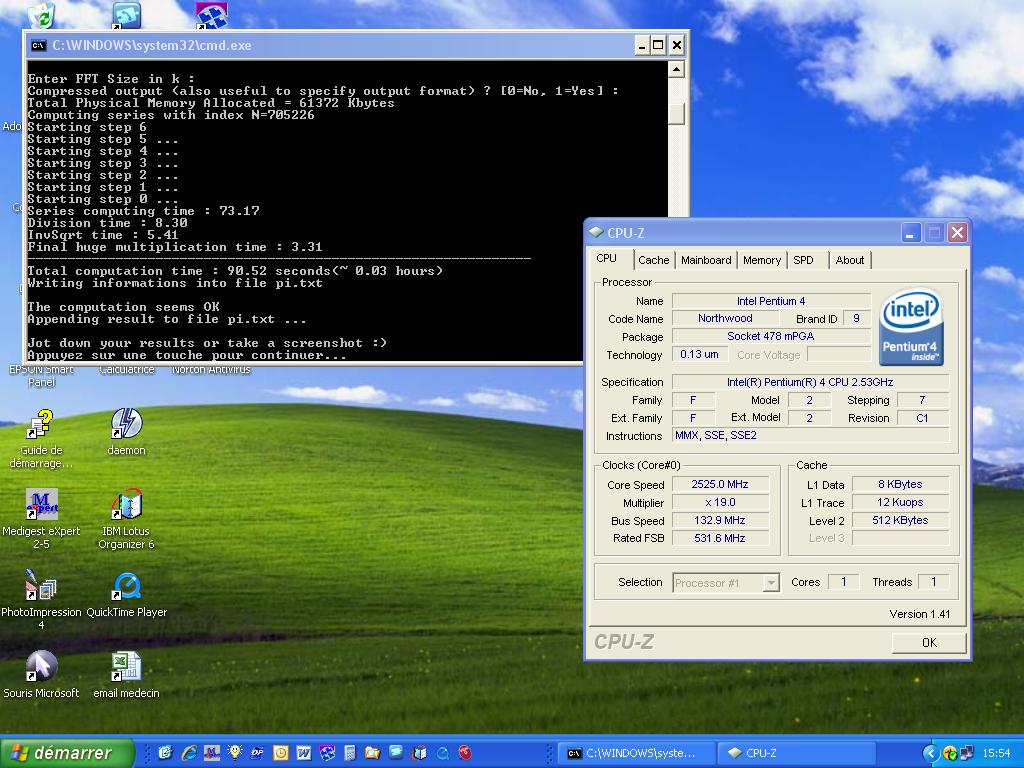The height and width of the screenshot is (768, 1024).
Task: Launch QuickTime from Quick Launch bar
Action: coord(442,752)
